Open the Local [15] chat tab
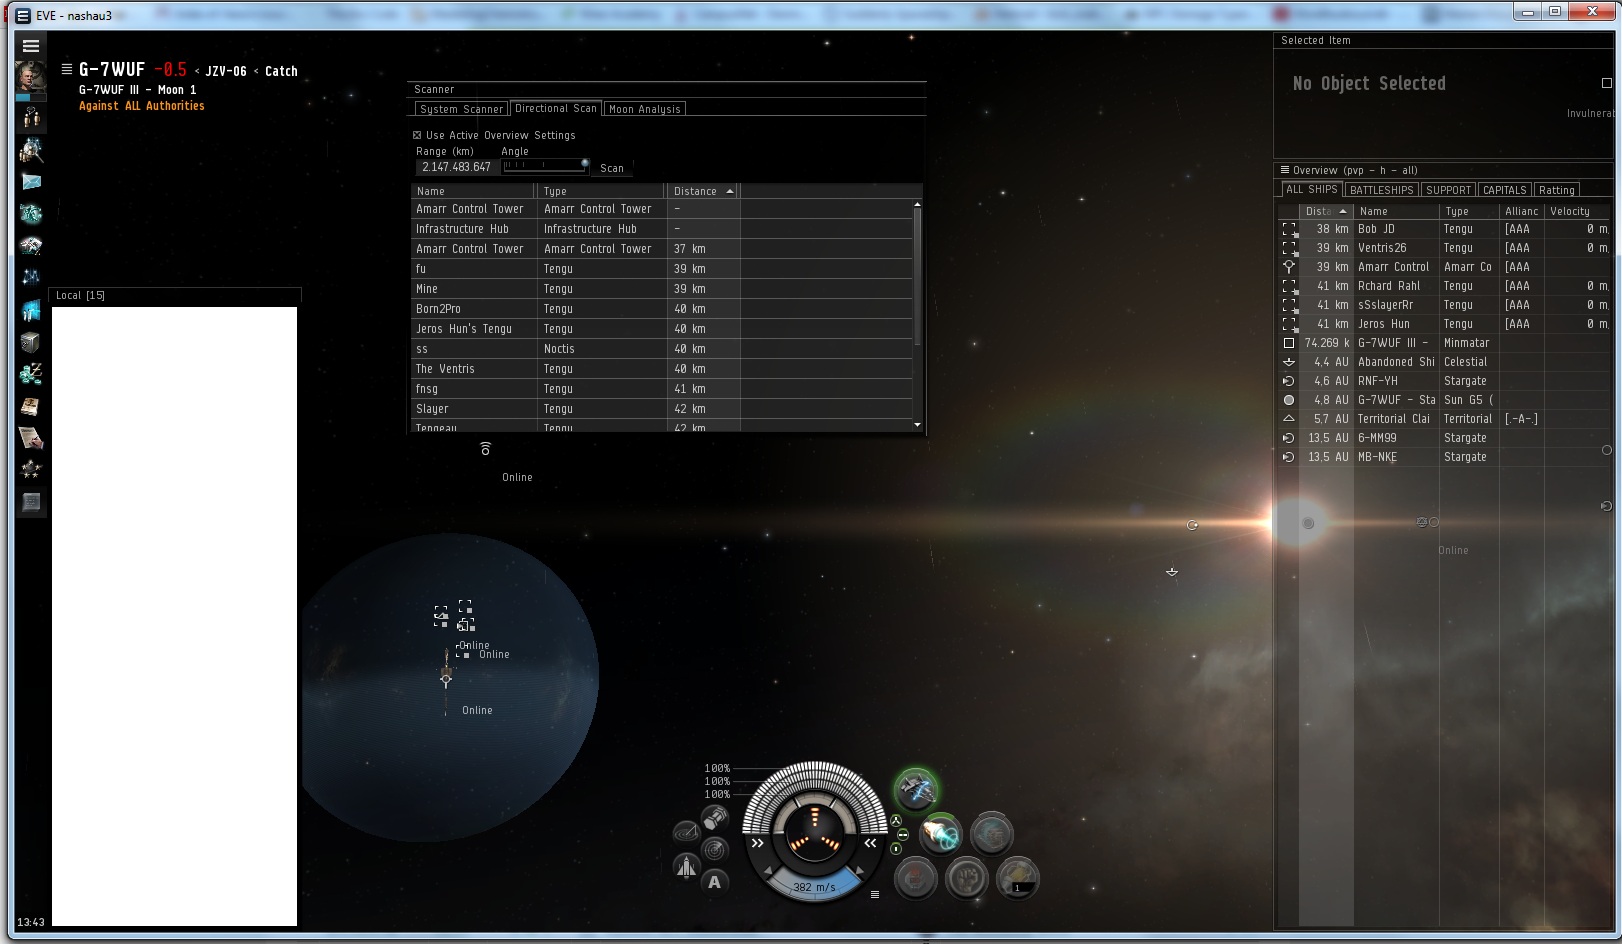 (80, 295)
